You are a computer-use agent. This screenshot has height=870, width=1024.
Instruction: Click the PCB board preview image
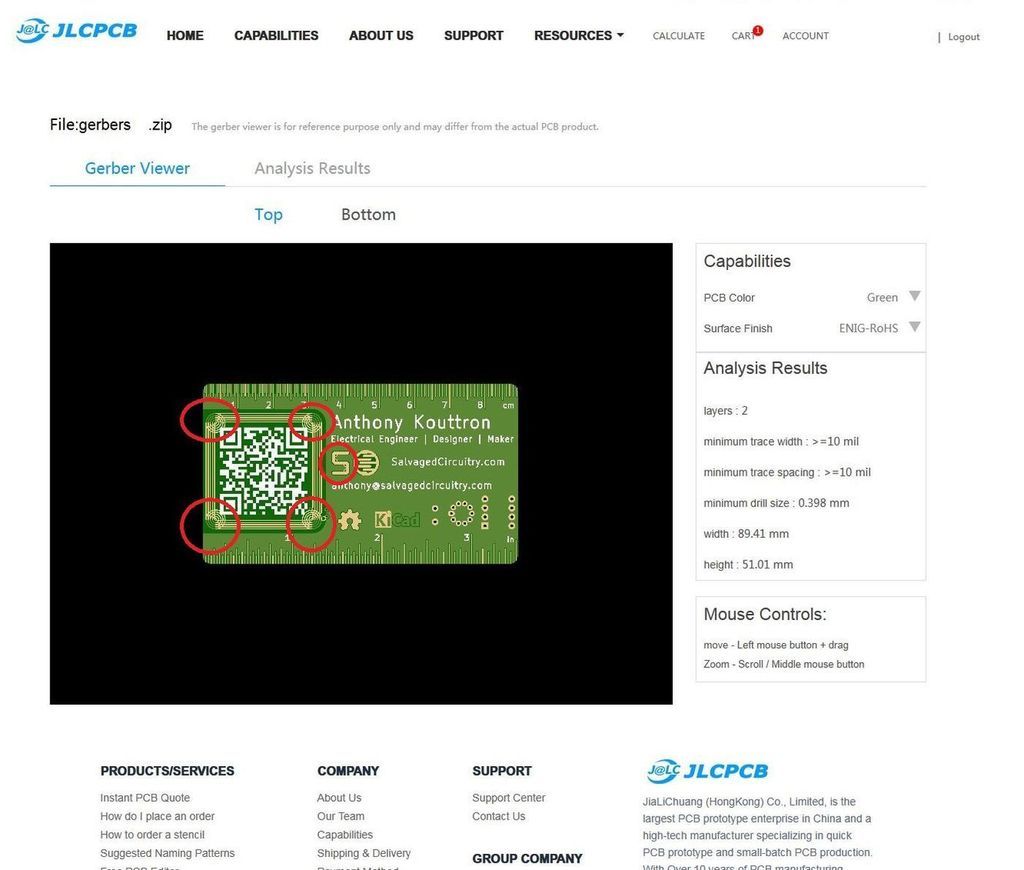(360, 474)
